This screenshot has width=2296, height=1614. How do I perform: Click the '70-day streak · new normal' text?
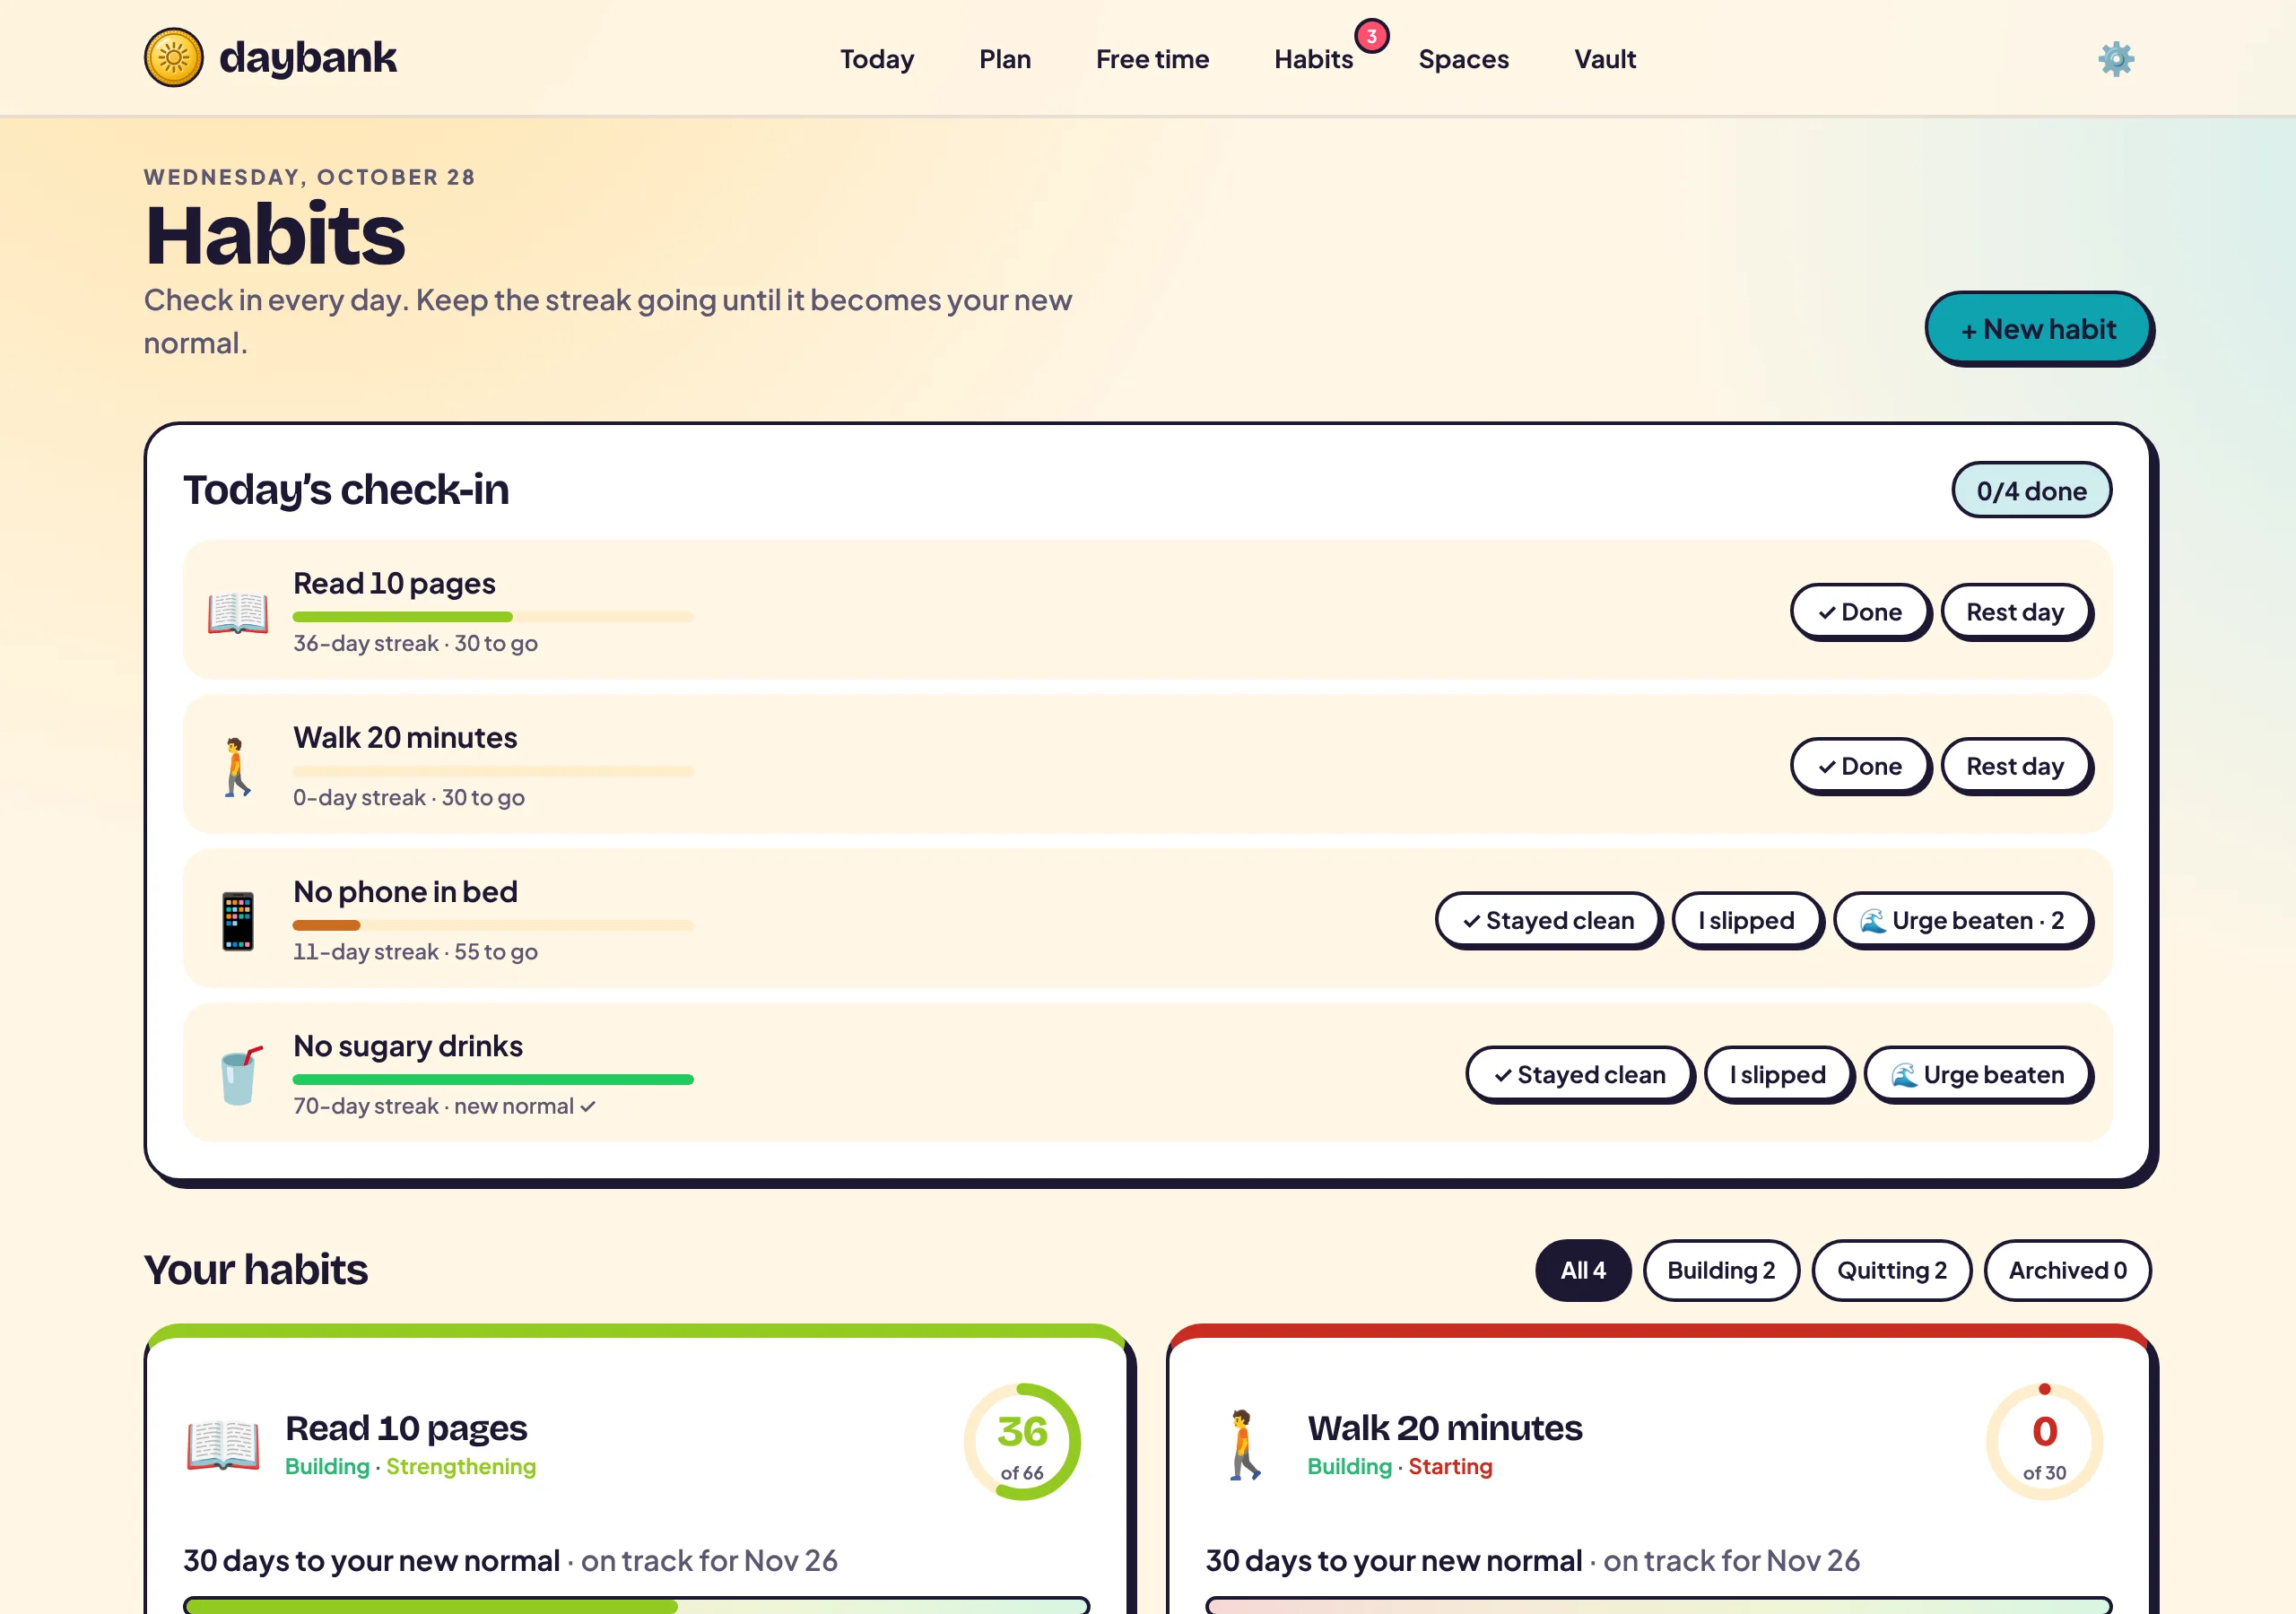click(x=444, y=1106)
